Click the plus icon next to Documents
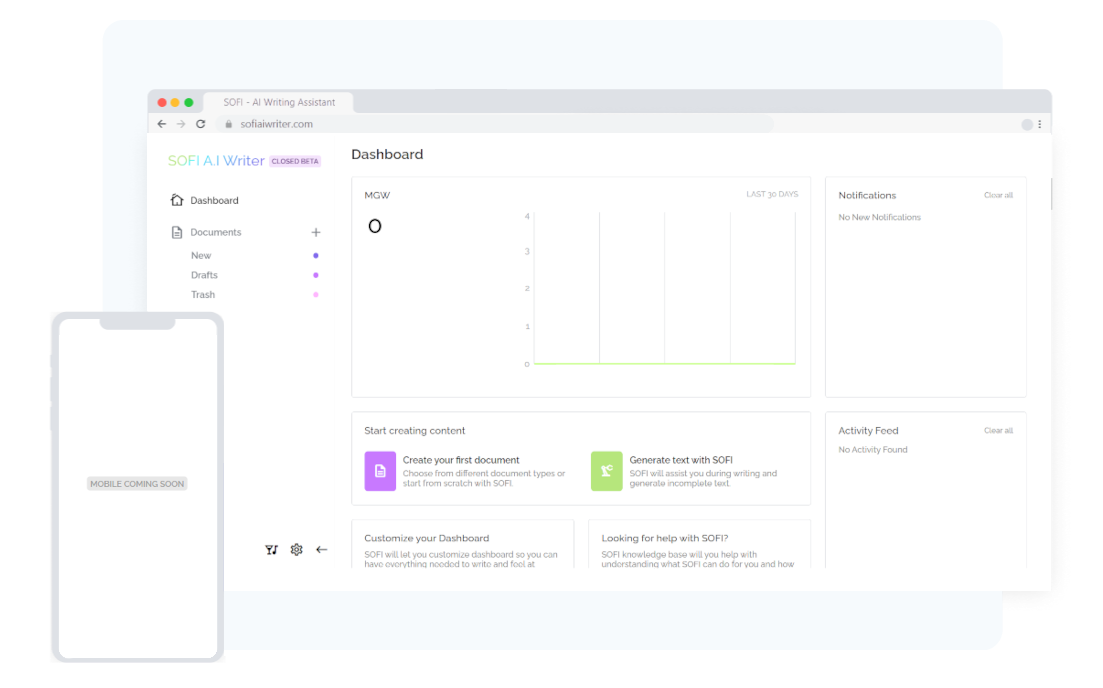 click(x=316, y=231)
